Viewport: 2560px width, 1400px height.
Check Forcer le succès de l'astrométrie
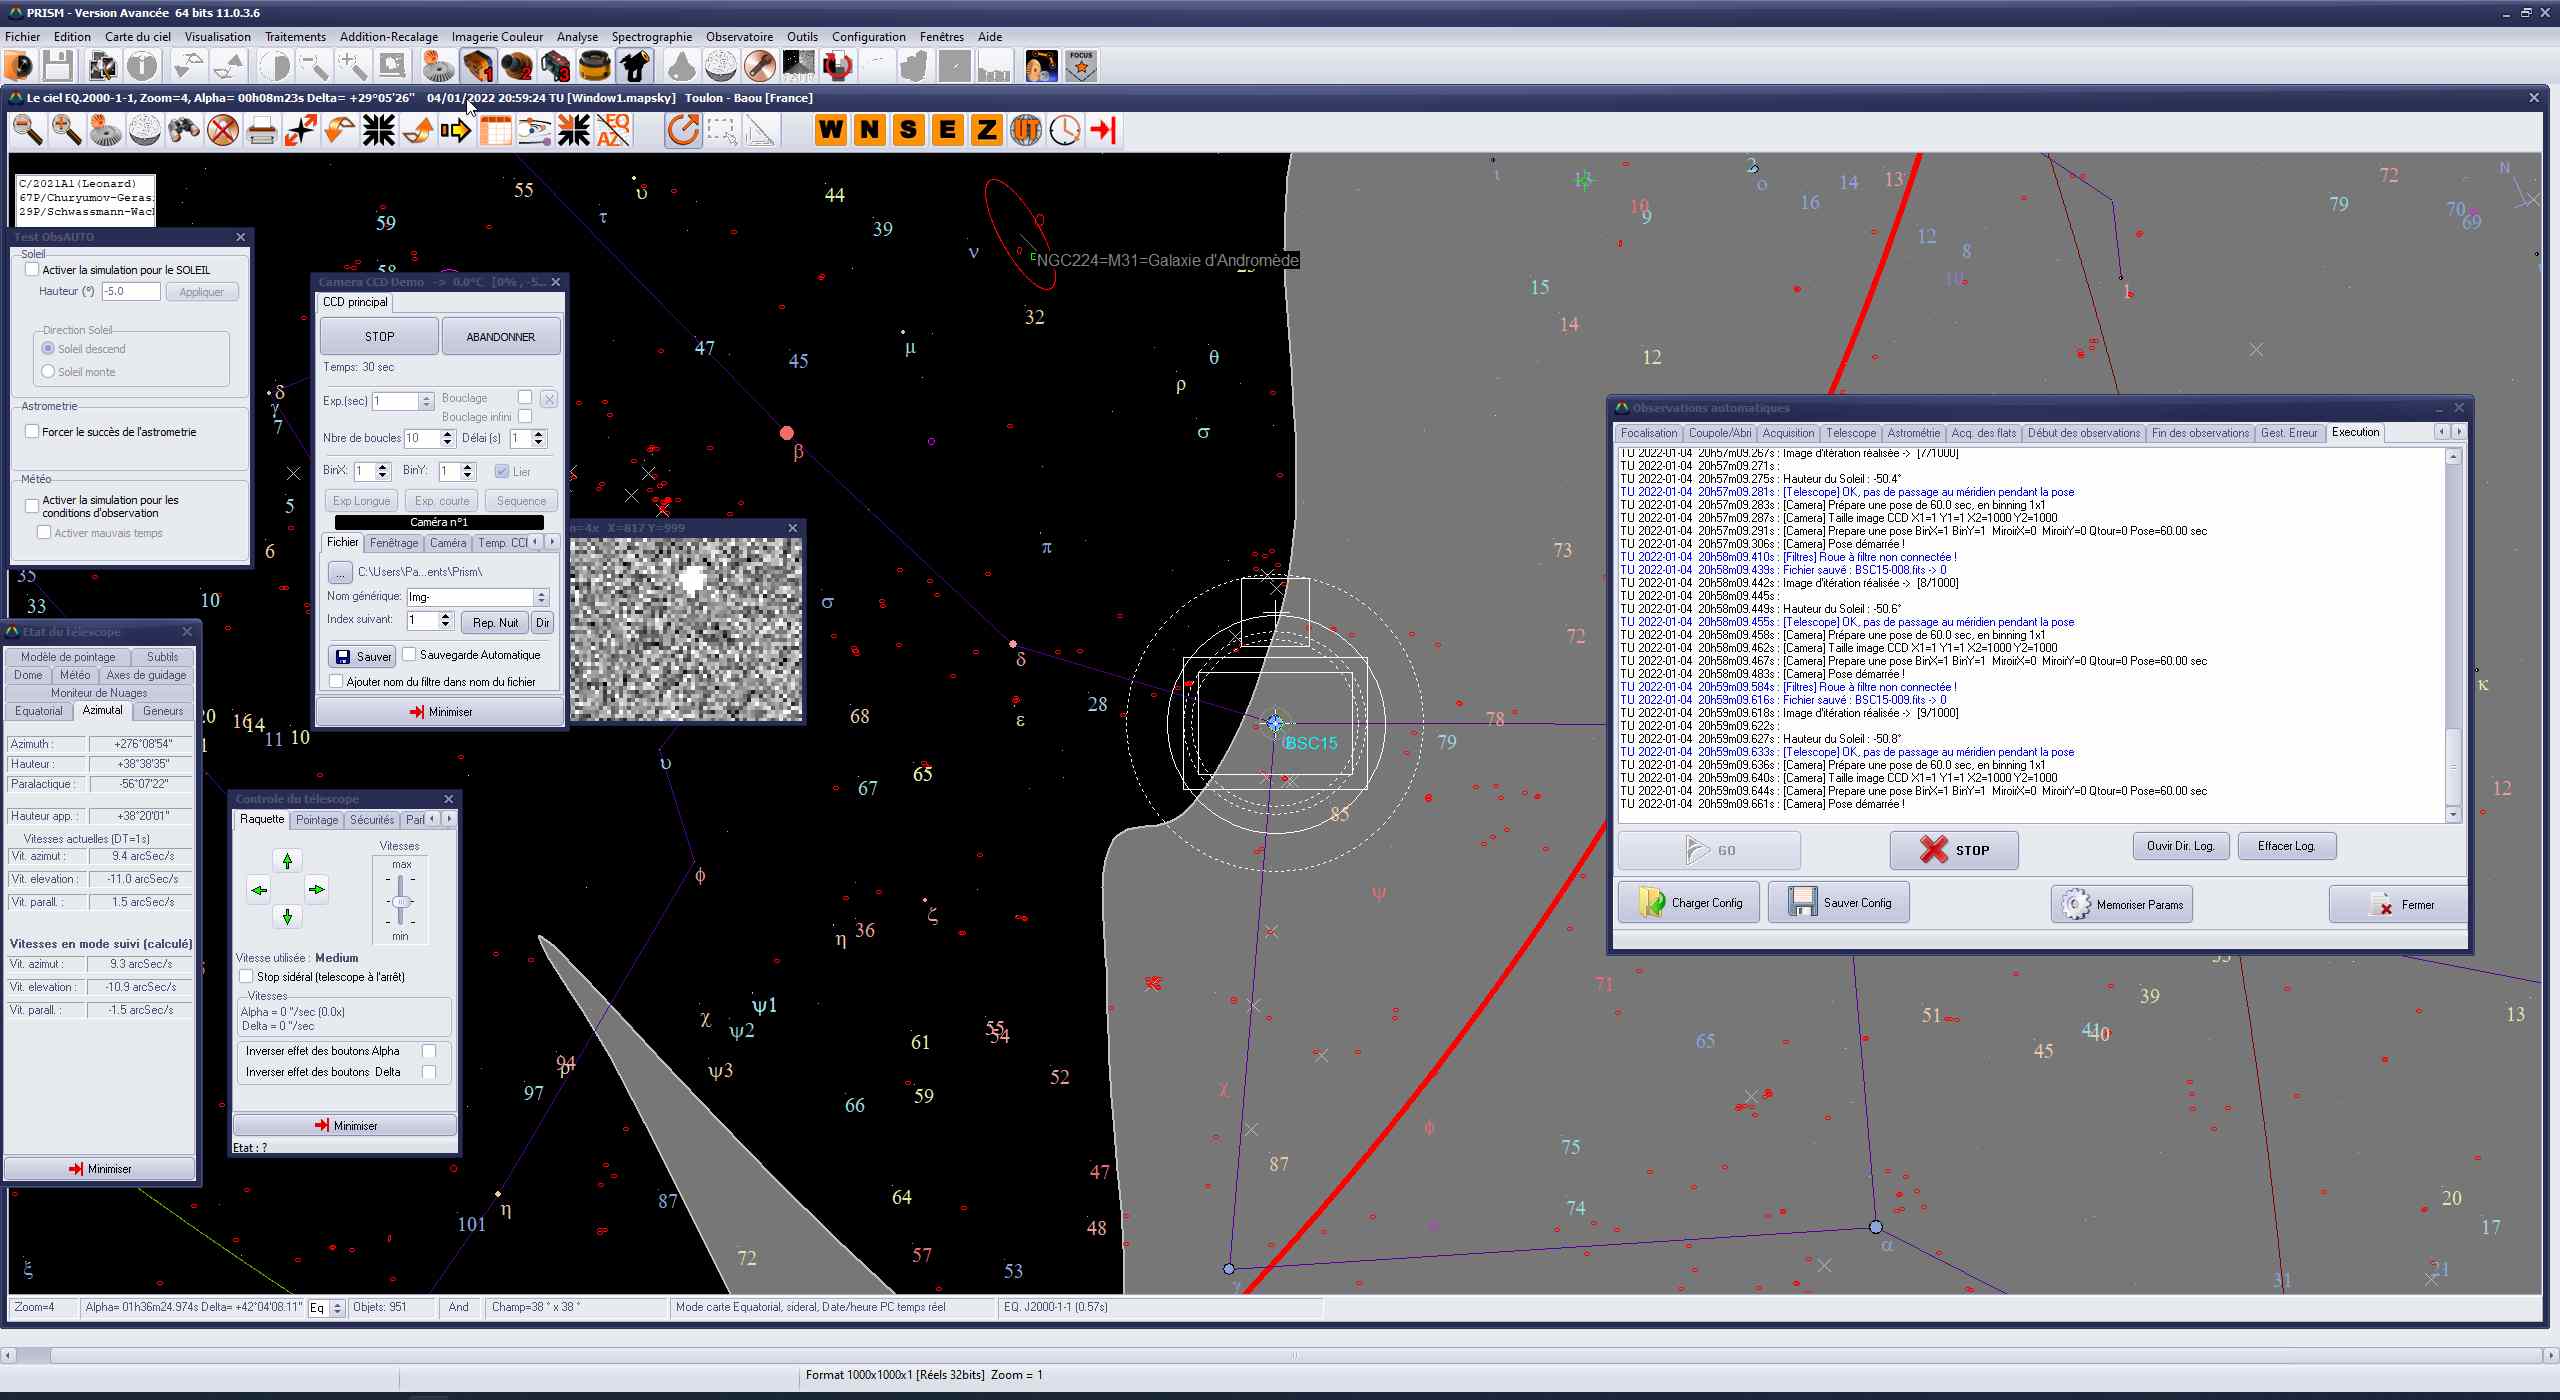point(33,432)
